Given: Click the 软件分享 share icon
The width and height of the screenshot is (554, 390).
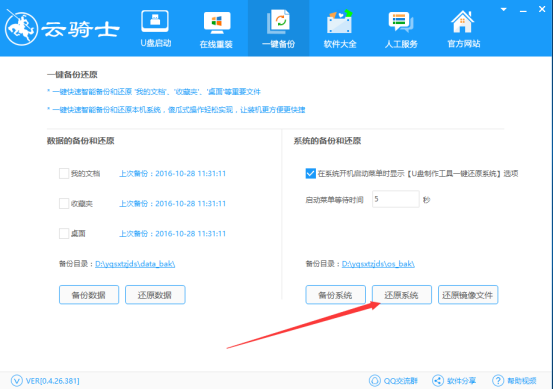Looking at the screenshot, I should click(438, 380).
